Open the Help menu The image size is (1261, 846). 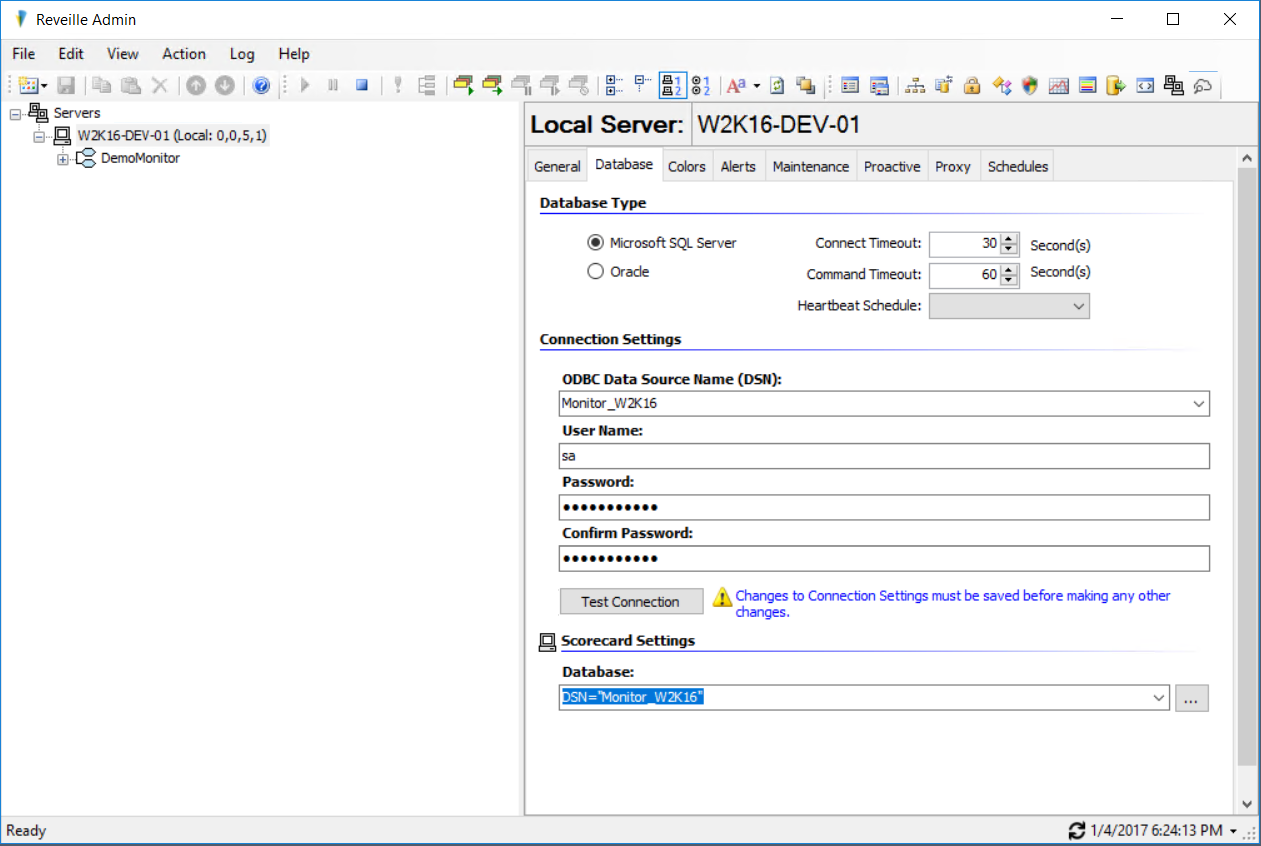tap(294, 54)
